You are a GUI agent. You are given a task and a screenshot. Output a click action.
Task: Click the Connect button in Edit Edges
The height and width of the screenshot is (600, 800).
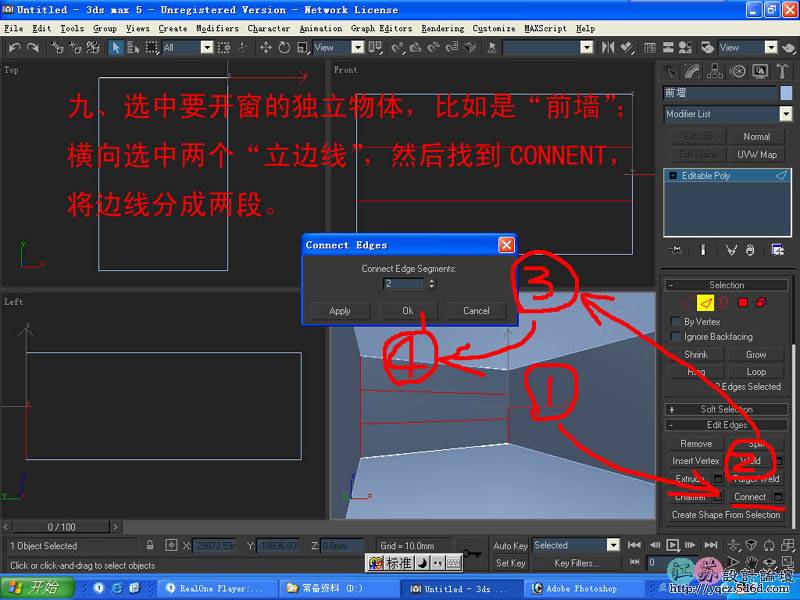(x=749, y=496)
